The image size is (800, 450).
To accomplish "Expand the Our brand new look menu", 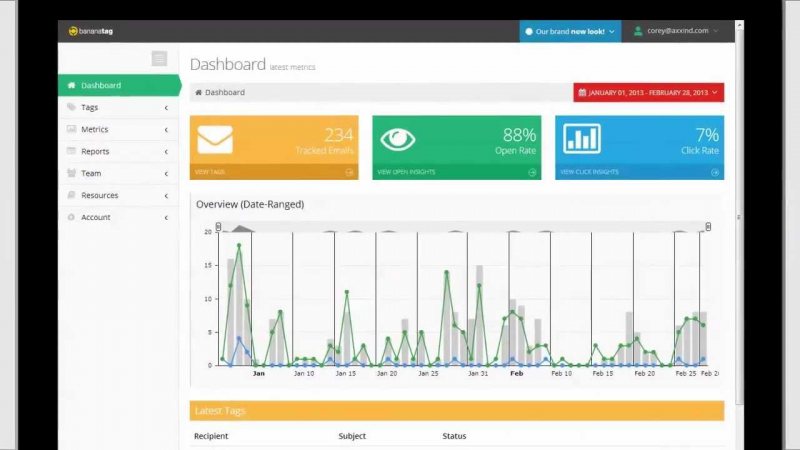I will [x=569, y=31].
